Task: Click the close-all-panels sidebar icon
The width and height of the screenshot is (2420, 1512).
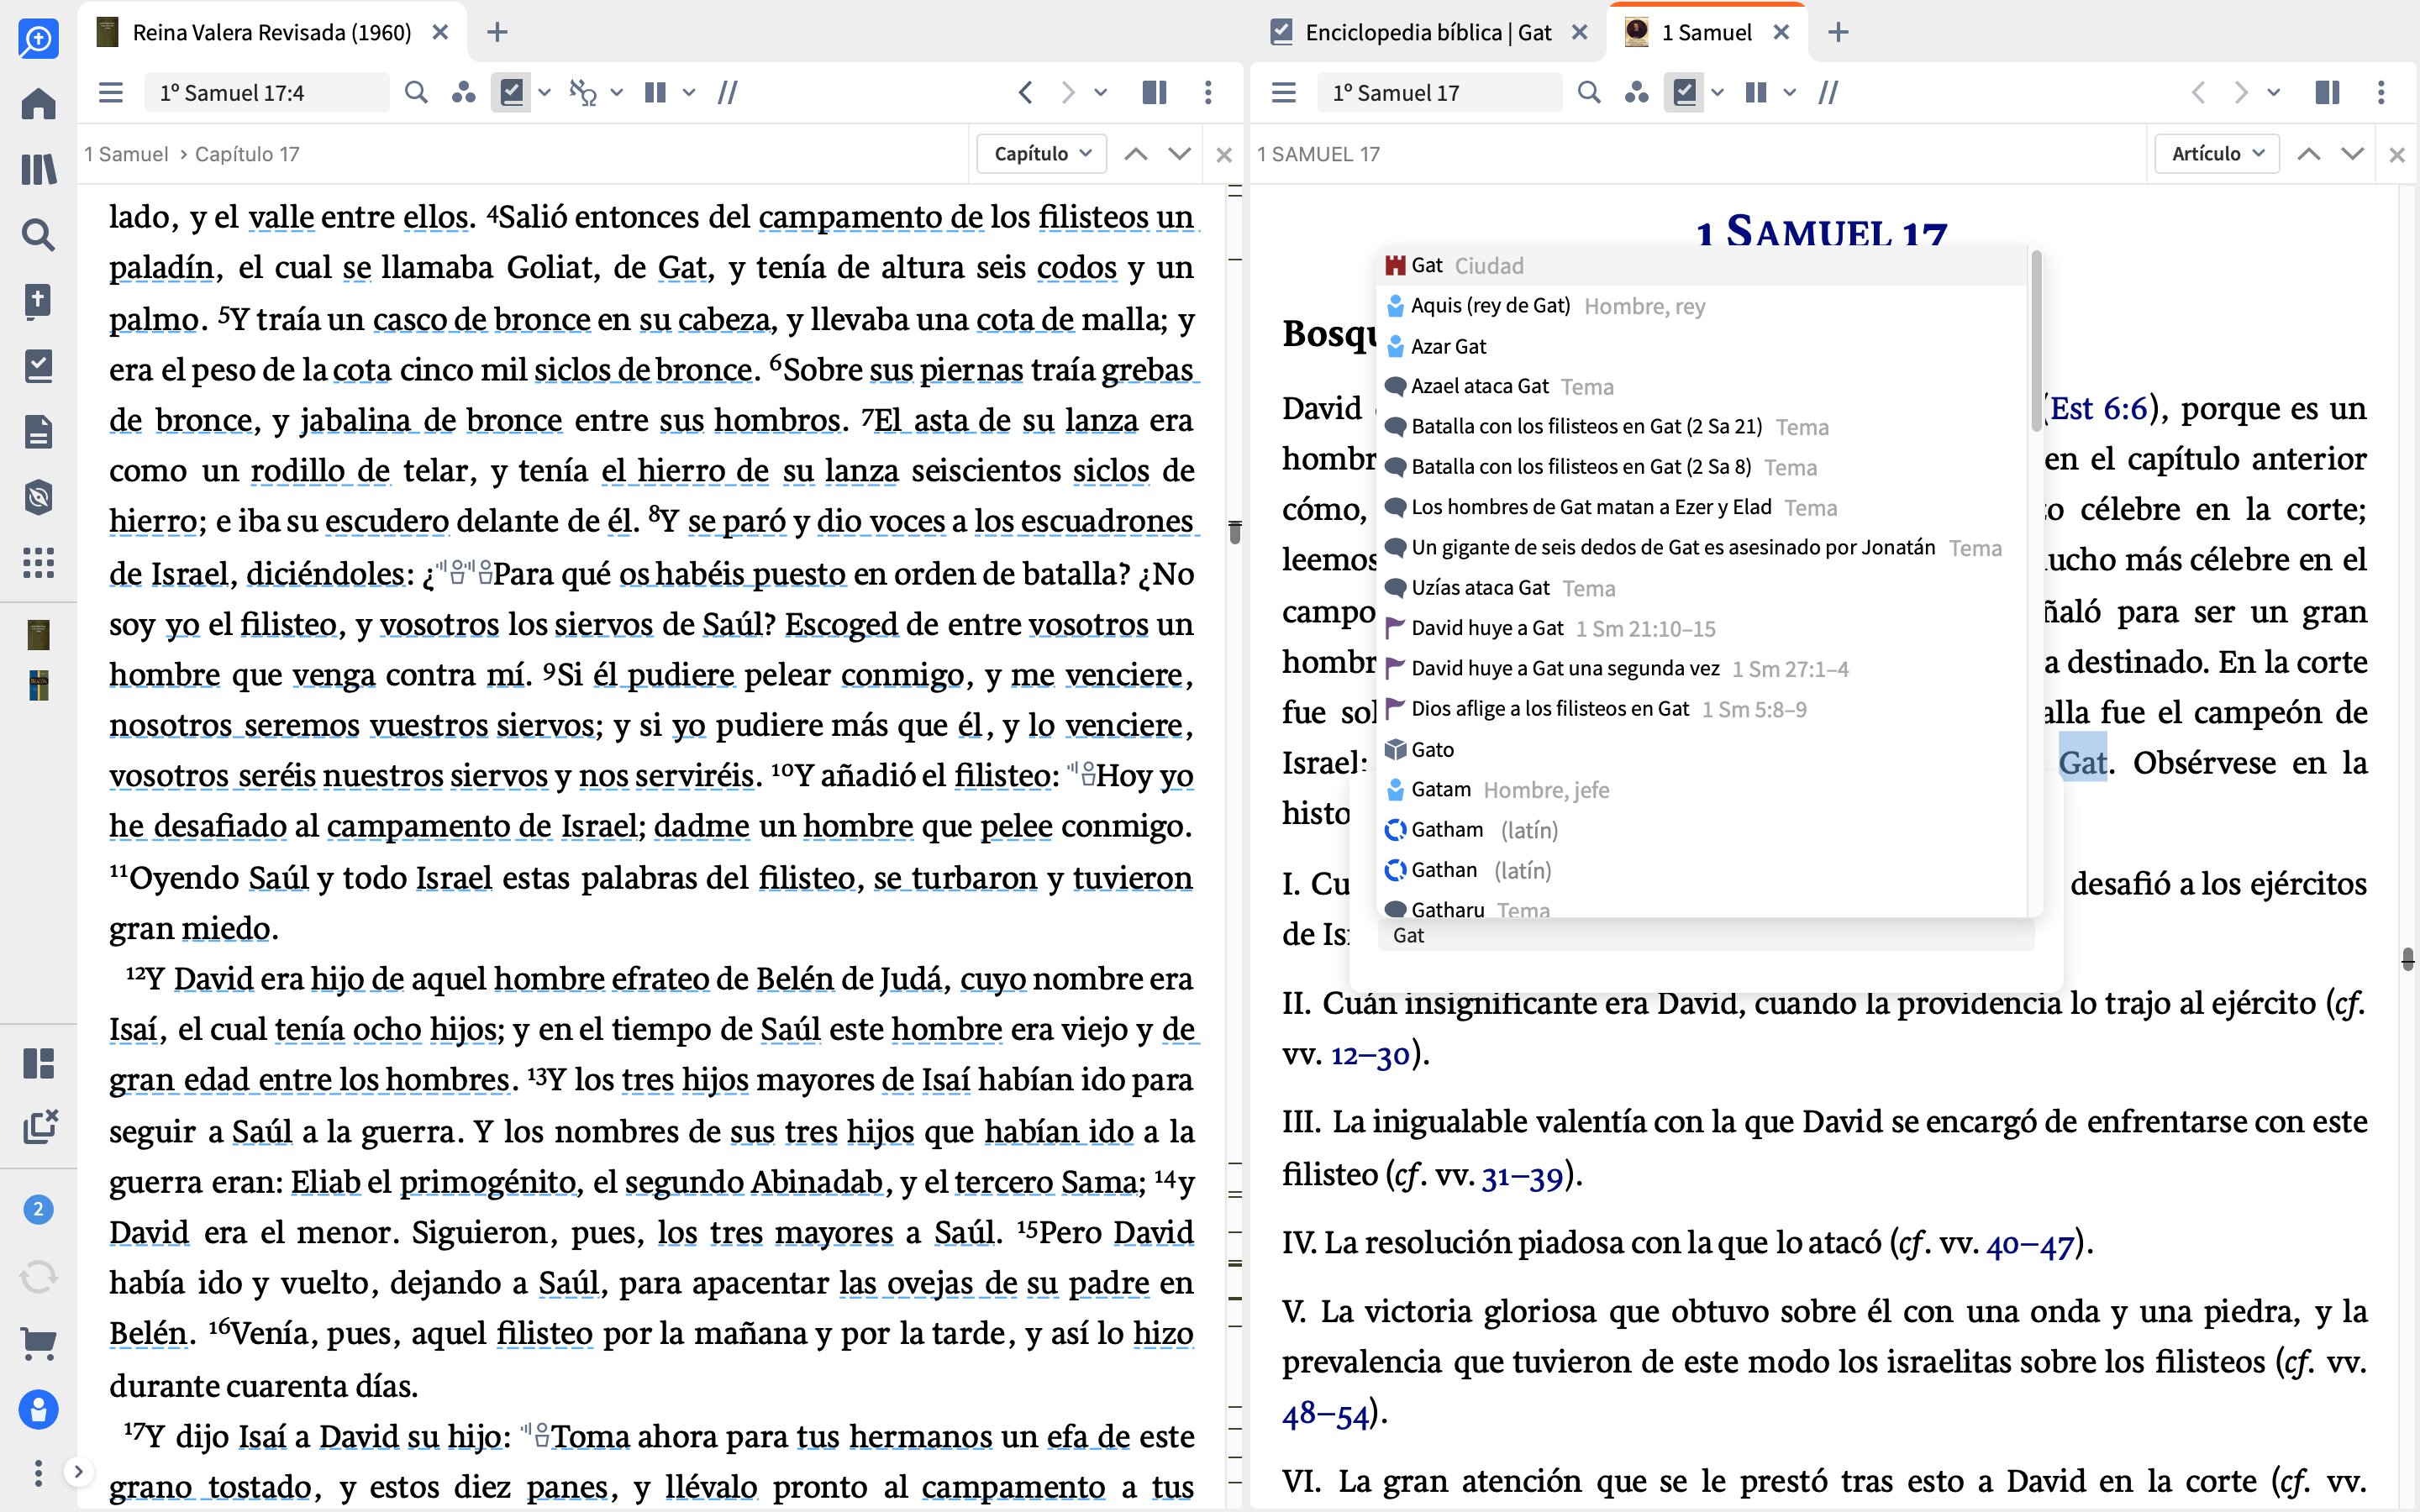Action: pos(39,1126)
